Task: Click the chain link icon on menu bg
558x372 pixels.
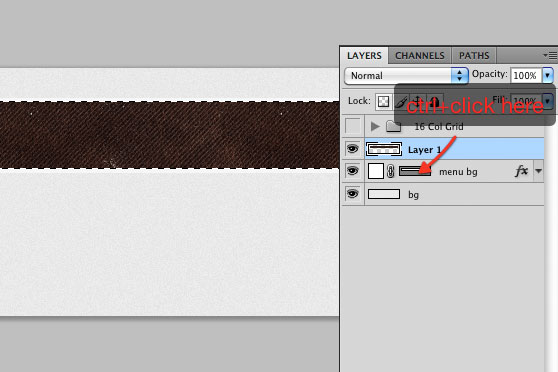Action: point(390,171)
